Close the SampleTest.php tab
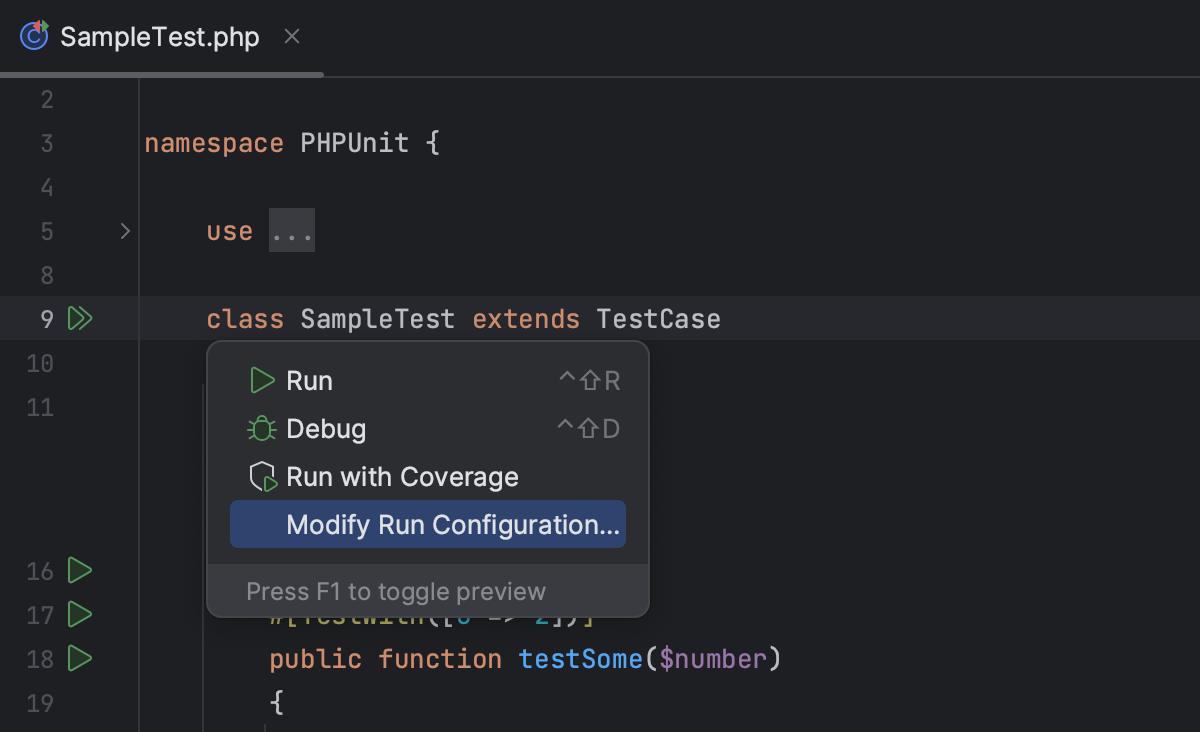The width and height of the screenshot is (1200, 732). 291,35
